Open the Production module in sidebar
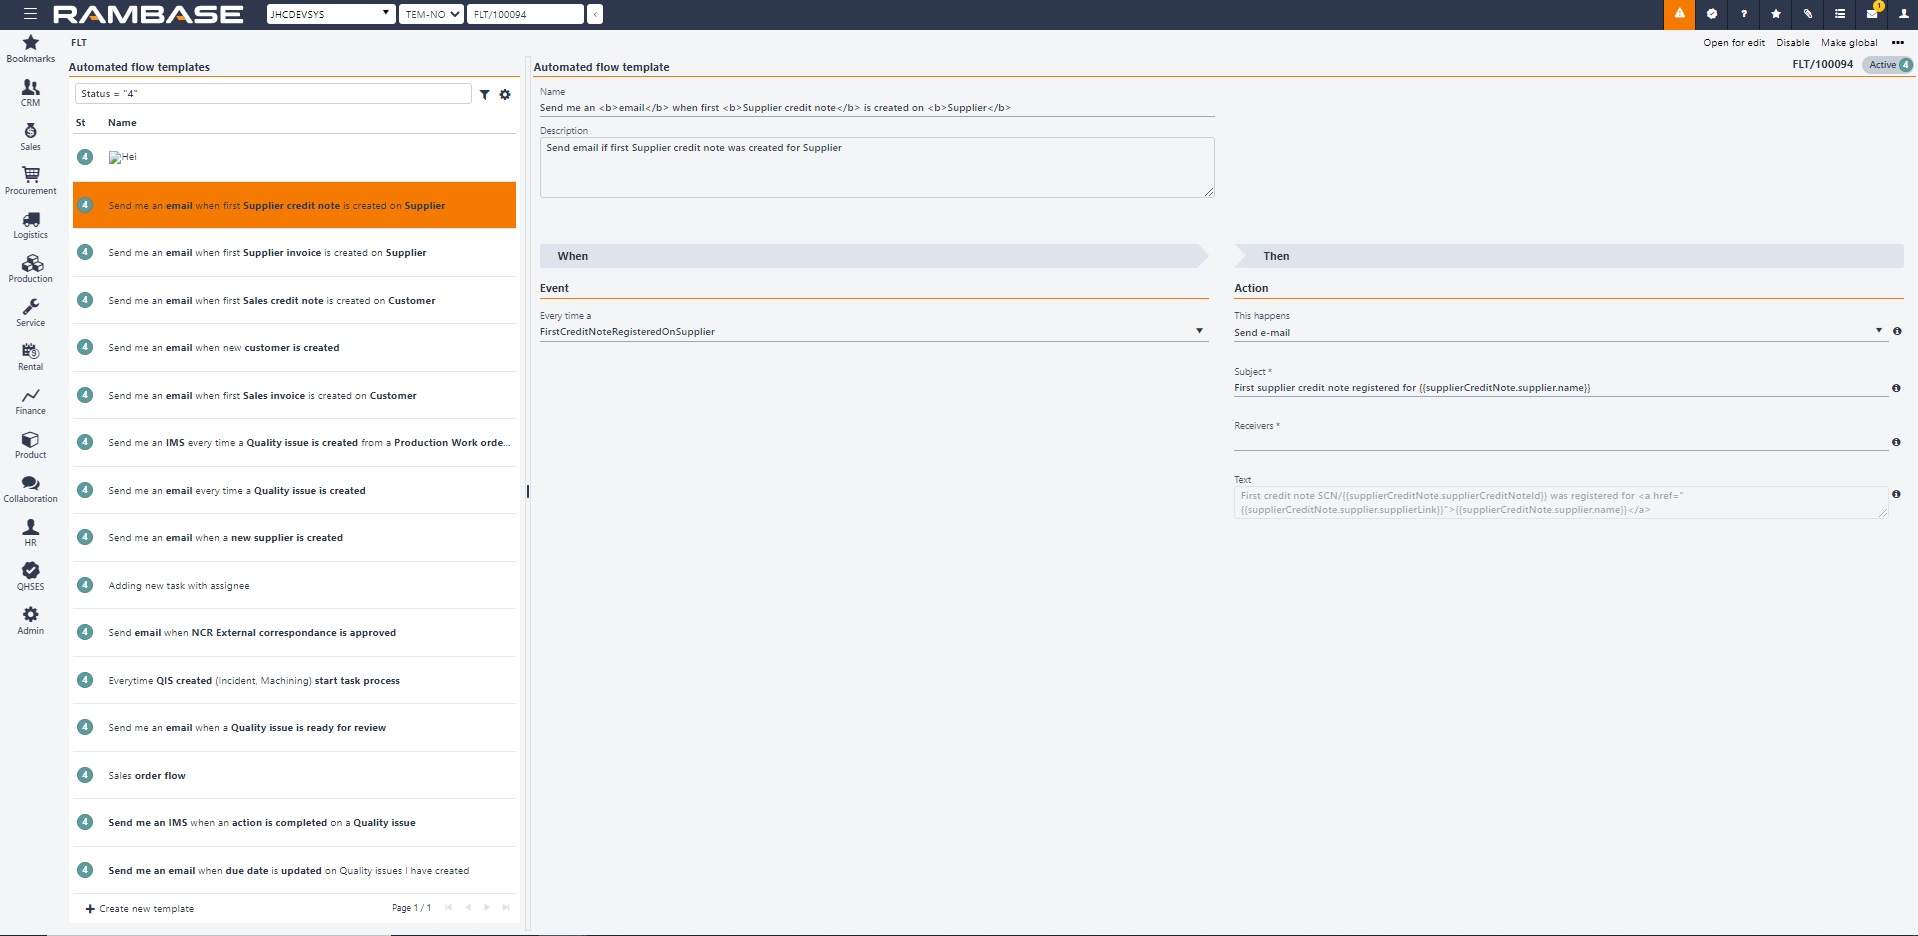The width and height of the screenshot is (1918, 936). coord(31,268)
